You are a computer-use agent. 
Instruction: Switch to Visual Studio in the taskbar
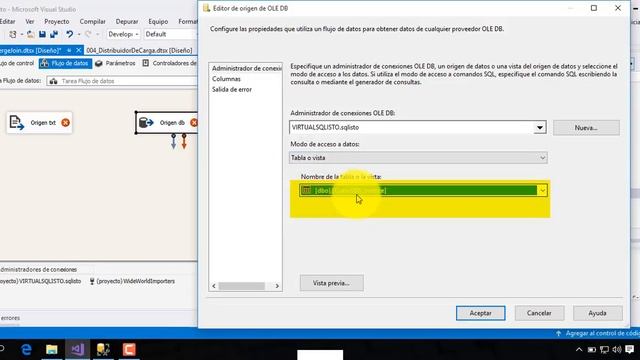(78, 349)
